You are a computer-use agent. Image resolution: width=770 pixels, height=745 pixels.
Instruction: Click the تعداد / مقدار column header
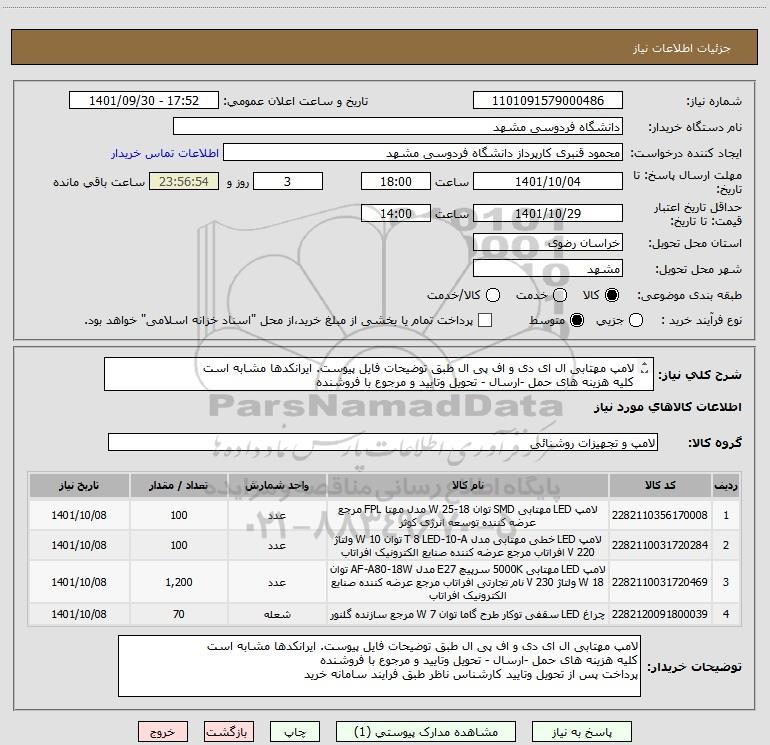coord(179,486)
